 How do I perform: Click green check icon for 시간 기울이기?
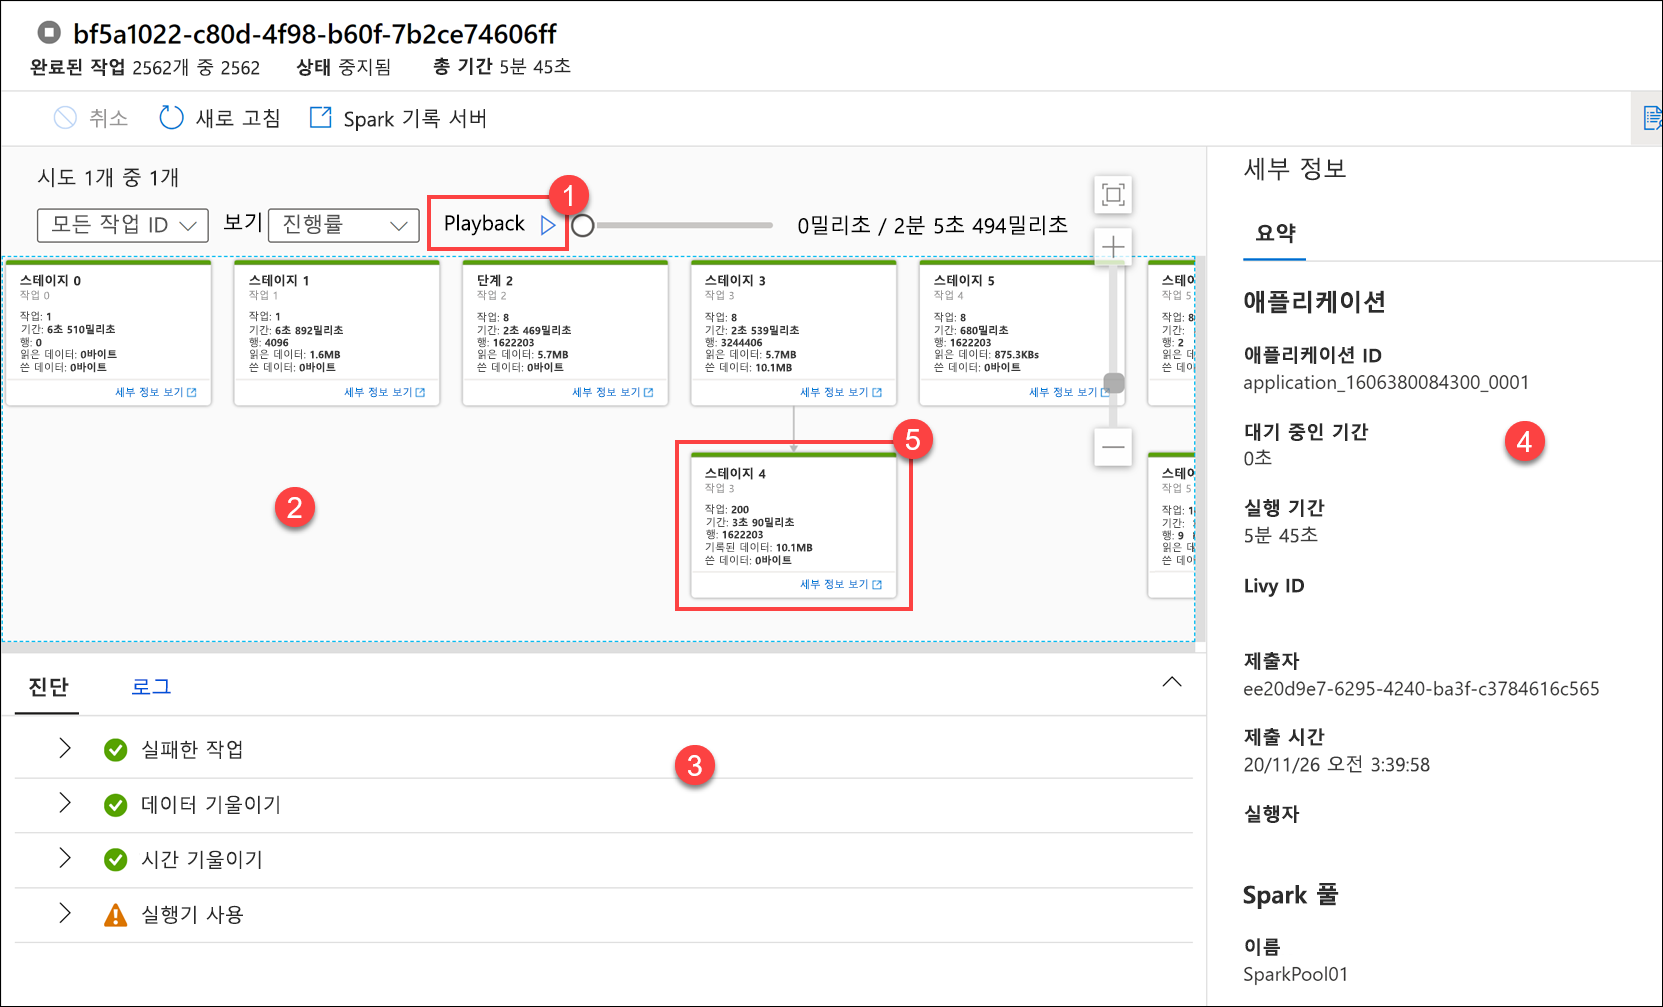pyautogui.click(x=116, y=860)
